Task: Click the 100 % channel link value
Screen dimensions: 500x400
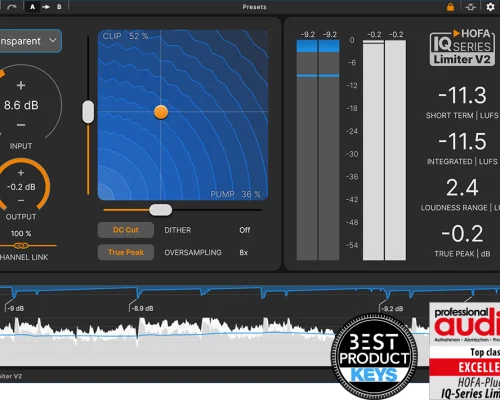Action: pyautogui.click(x=21, y=233)
